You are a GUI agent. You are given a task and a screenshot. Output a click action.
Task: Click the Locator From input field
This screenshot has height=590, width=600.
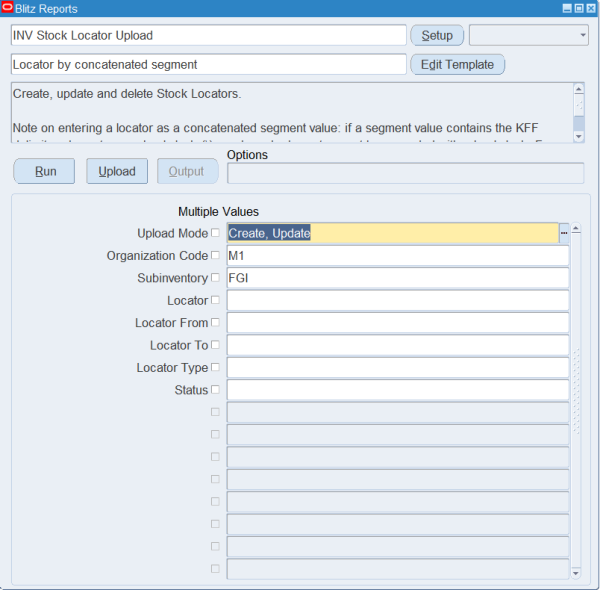(398, 323)
